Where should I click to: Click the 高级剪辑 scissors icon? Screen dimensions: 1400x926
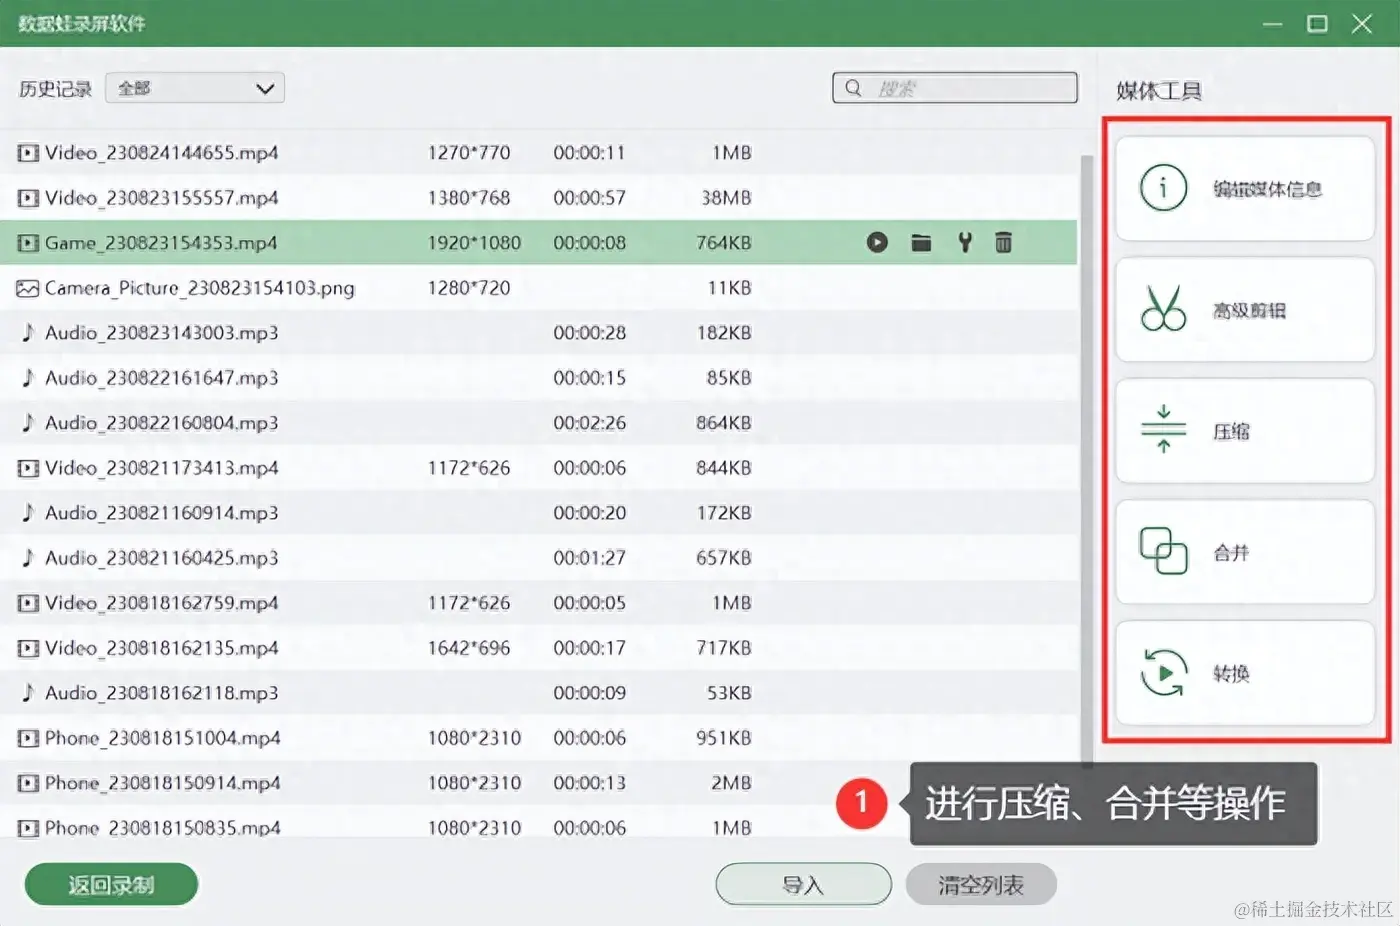pyautogui.click(x=1163, y=308)
